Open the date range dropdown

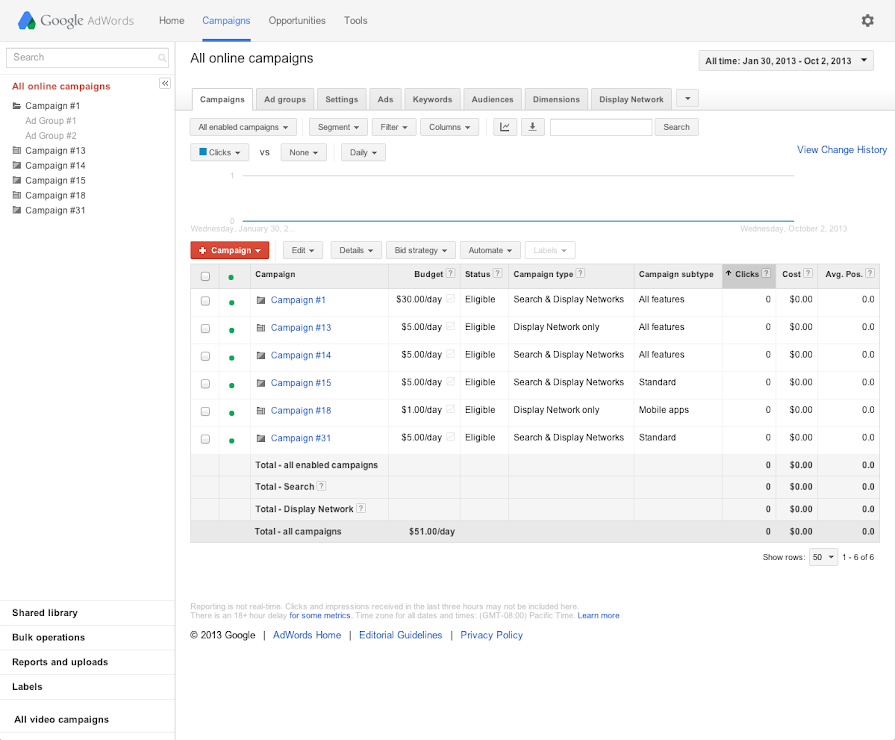pos(785,61)
